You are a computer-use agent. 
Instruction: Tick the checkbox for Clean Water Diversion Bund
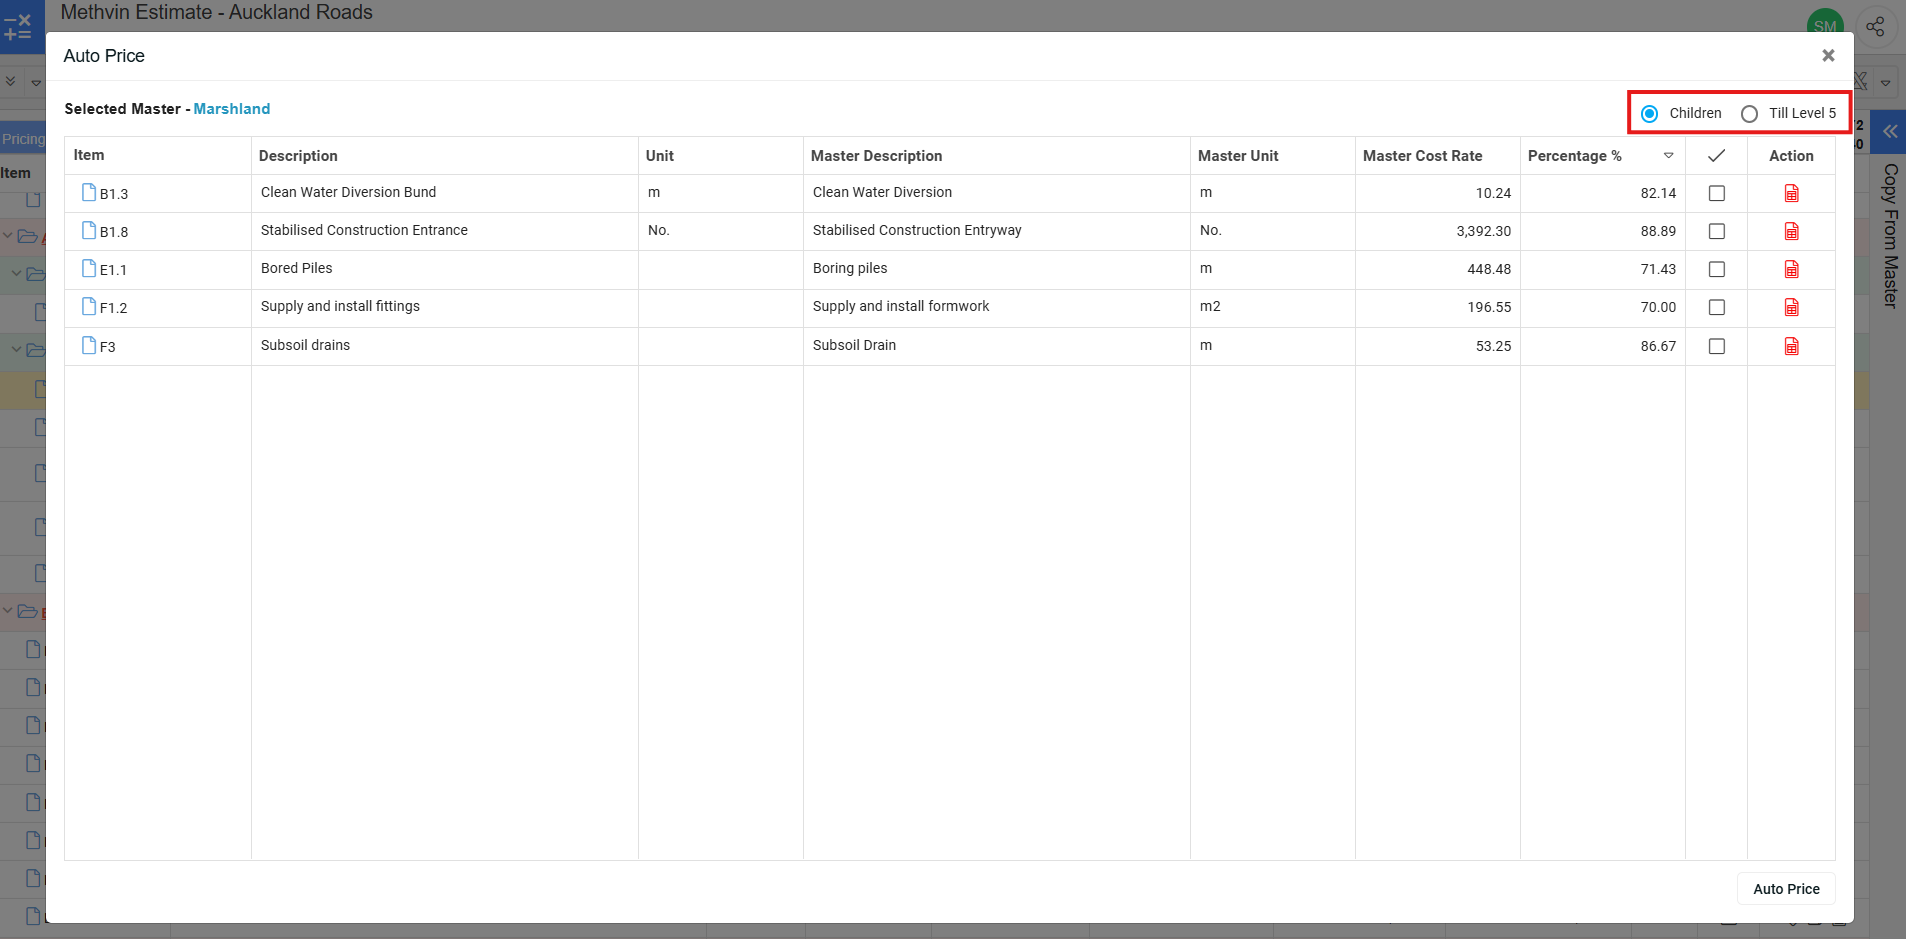coord(1716,193)
